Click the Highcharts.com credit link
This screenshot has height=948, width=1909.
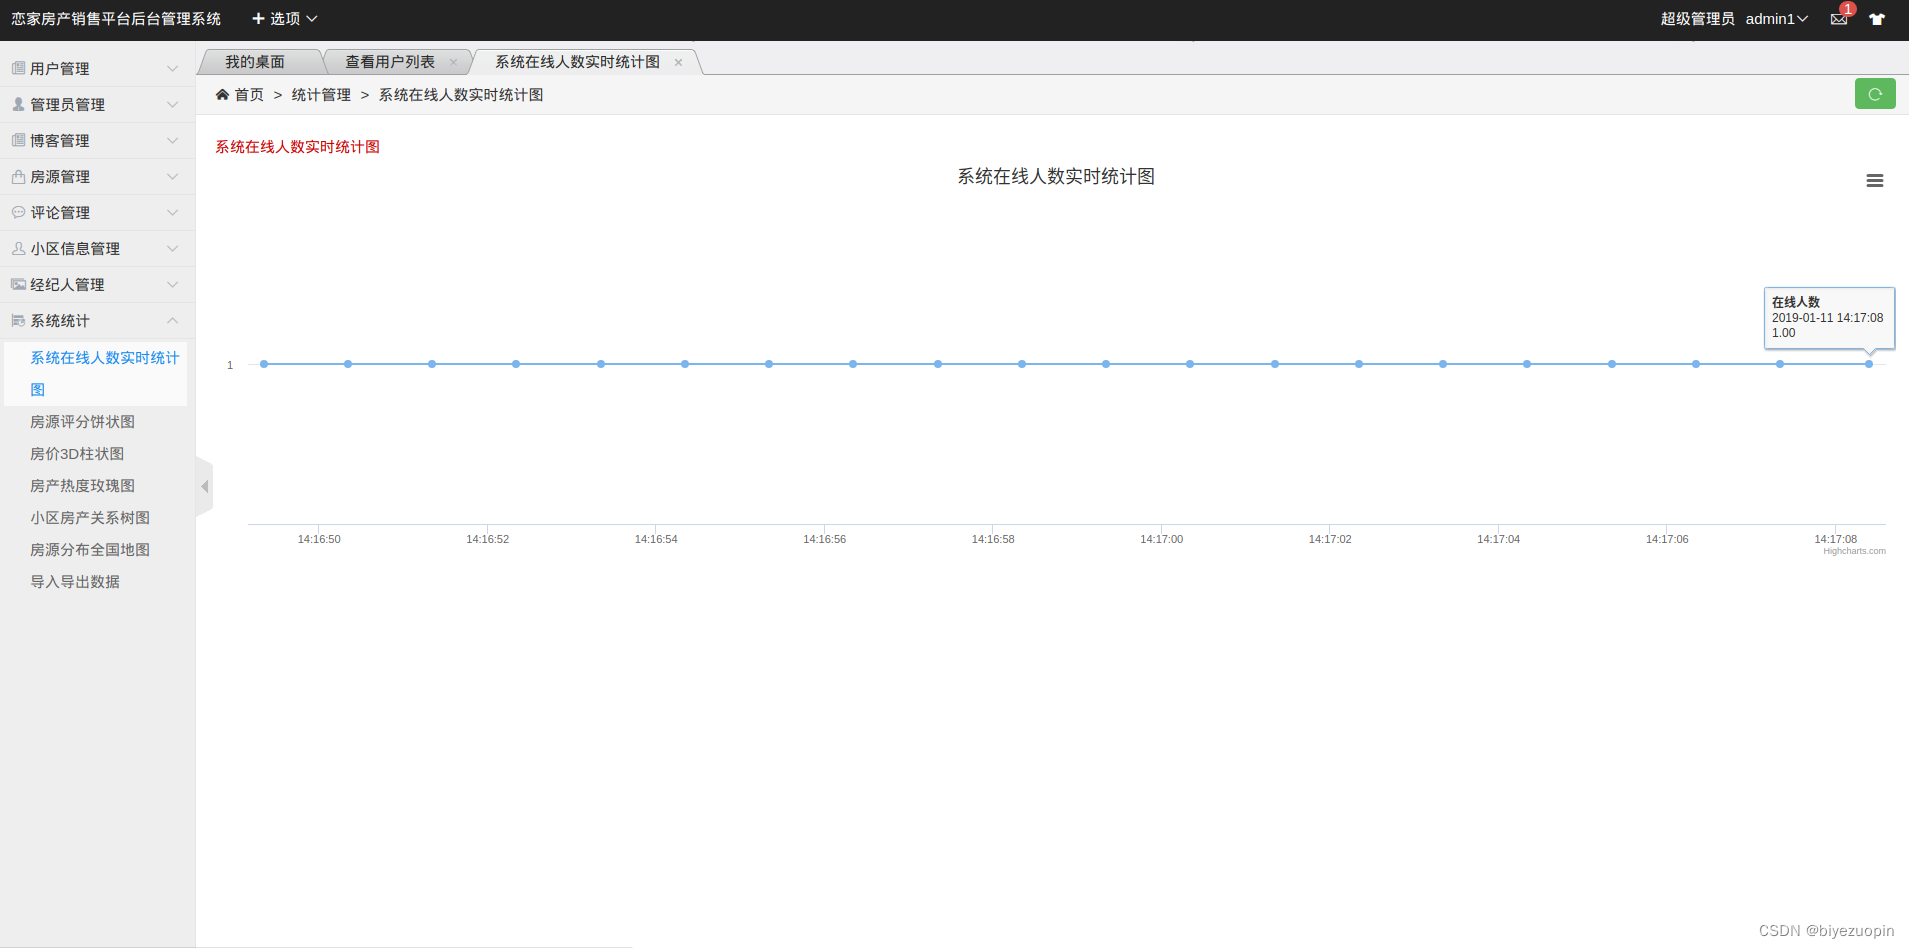coord(1854,551)
